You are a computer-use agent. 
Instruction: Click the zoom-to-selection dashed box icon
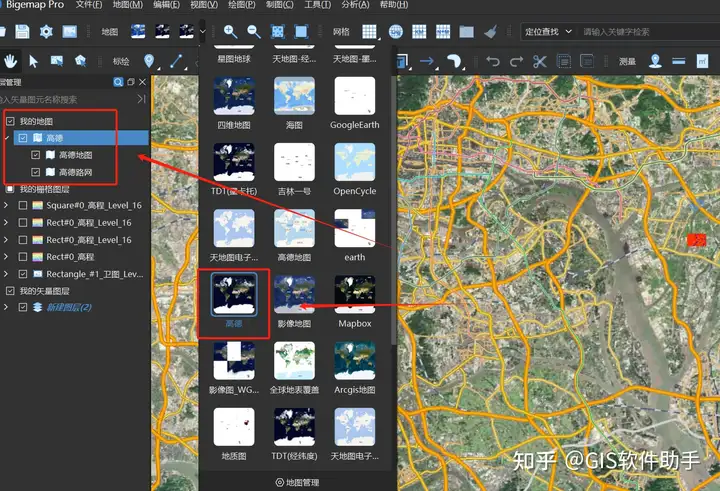click(277, 32)
